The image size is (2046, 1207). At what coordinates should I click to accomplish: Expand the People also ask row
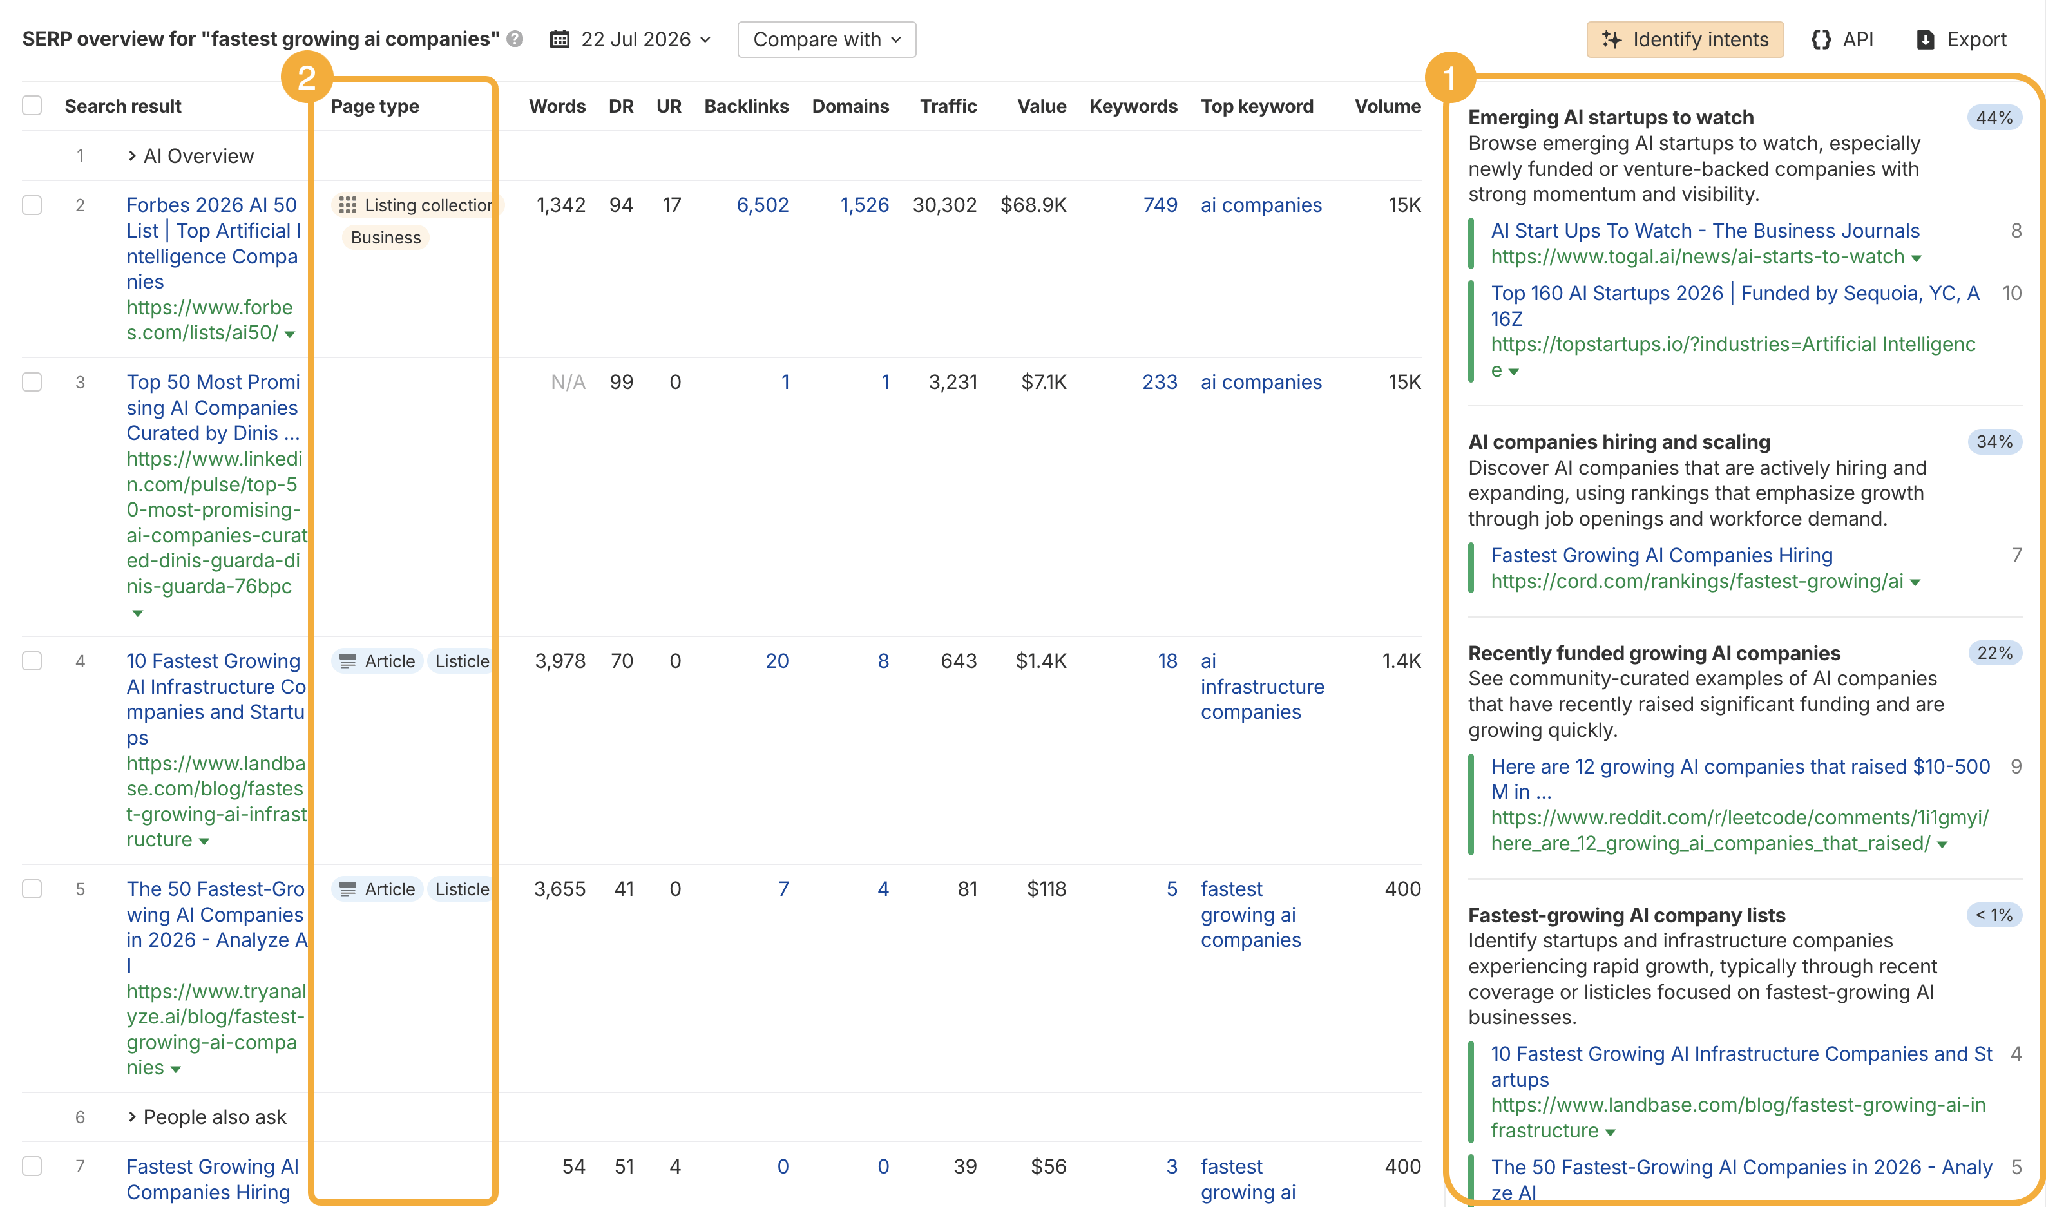[x=207, y=1117]
